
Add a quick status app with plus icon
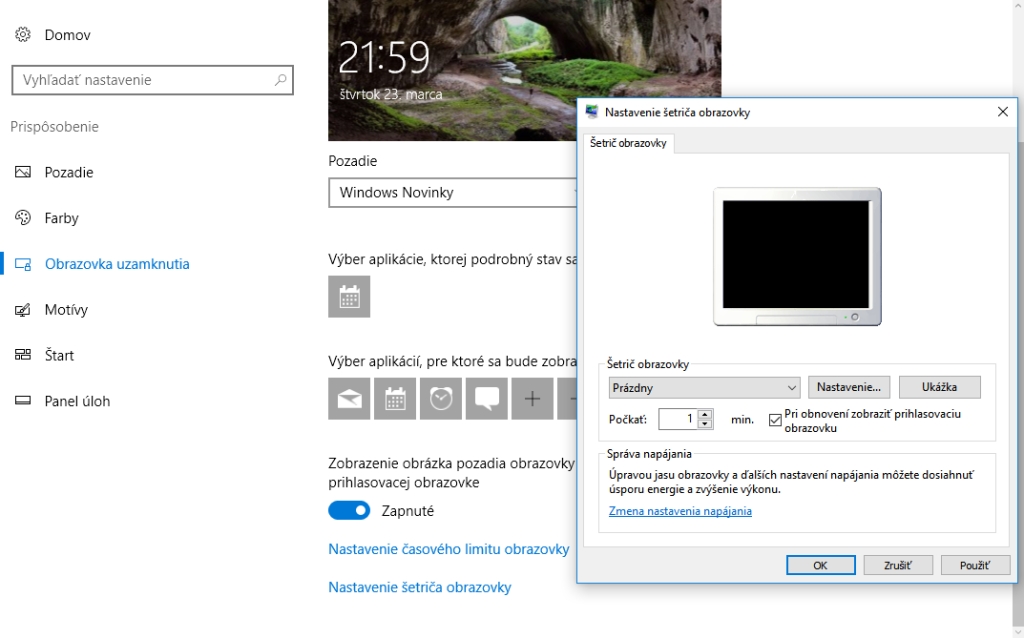click(x=532, y=399)
